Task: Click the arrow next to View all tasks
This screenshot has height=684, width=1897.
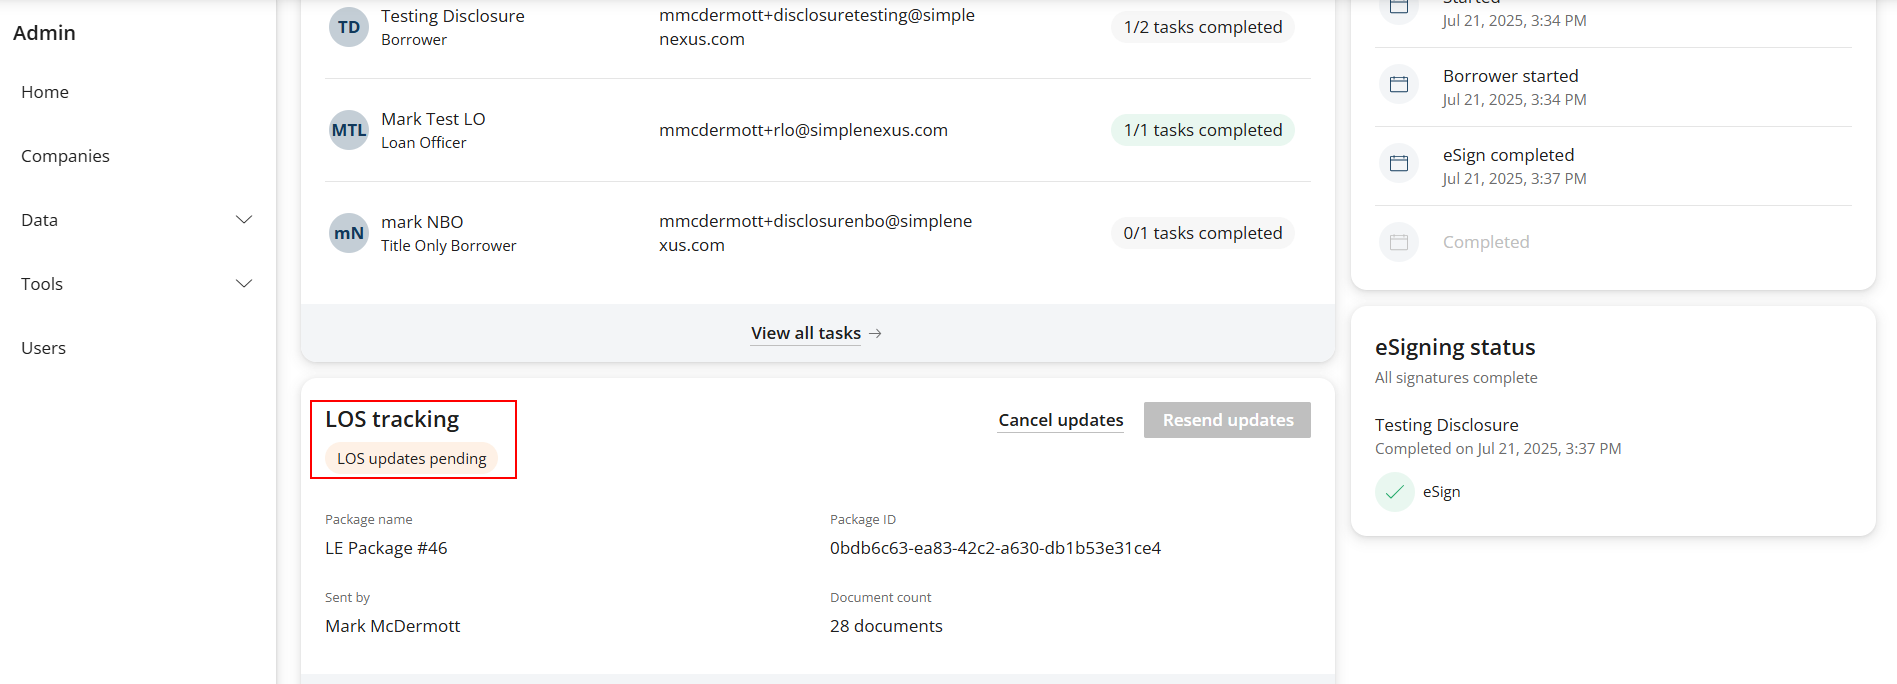Action: [875, 334]
